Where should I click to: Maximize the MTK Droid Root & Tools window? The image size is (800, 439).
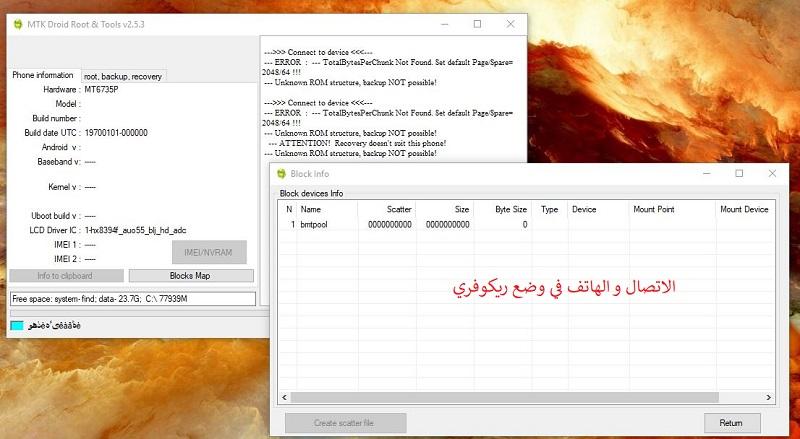(x=477, y=24)
